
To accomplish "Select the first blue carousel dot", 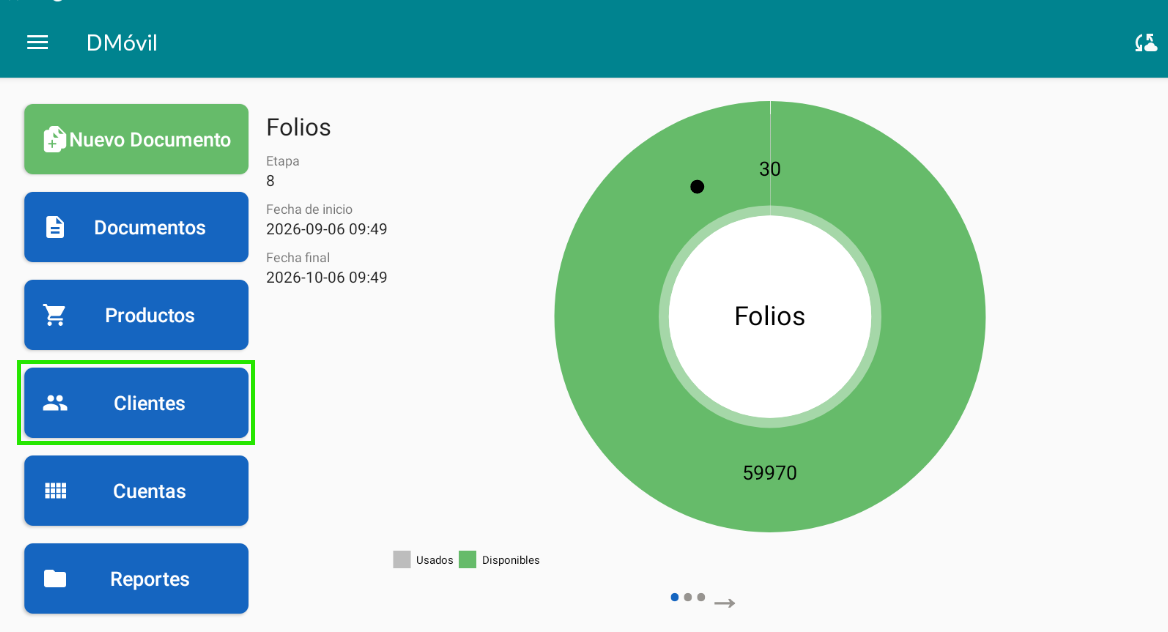I will point(675,597).
